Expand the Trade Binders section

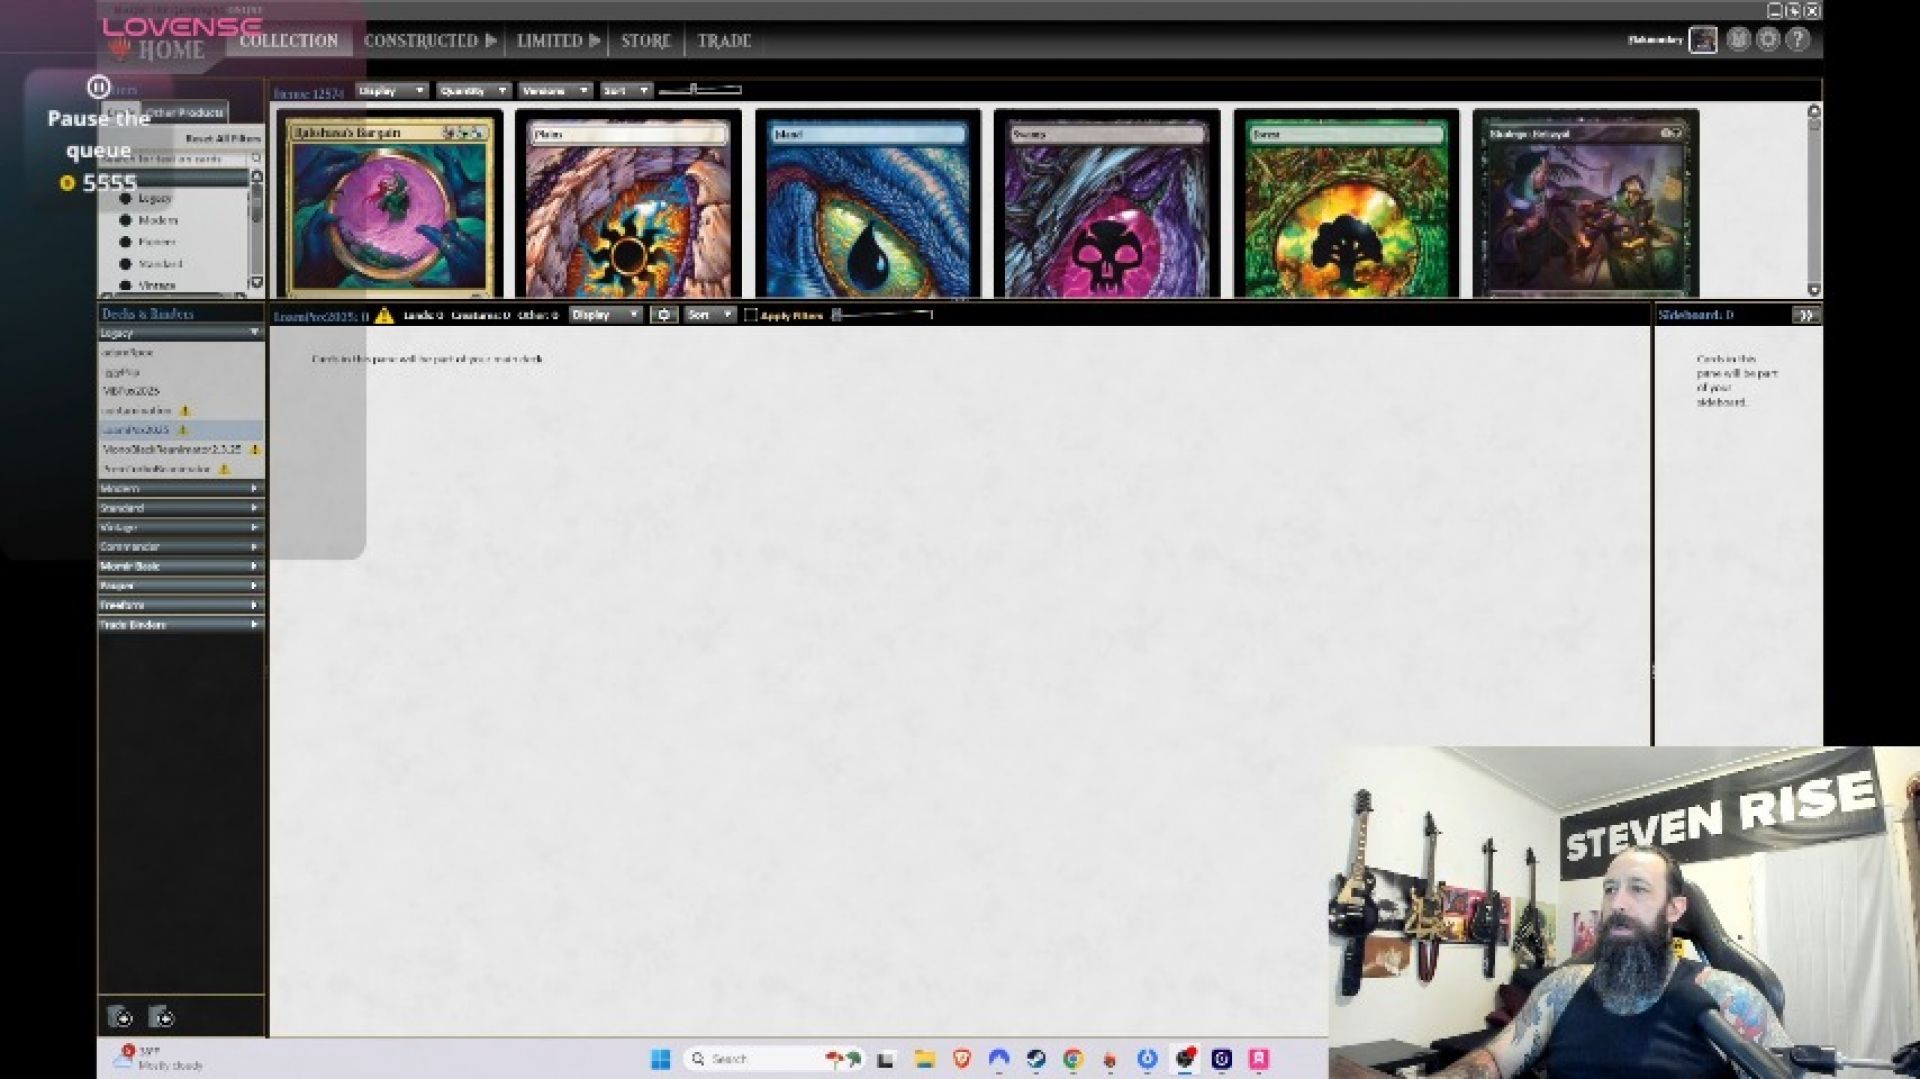(x=178, y=624)
